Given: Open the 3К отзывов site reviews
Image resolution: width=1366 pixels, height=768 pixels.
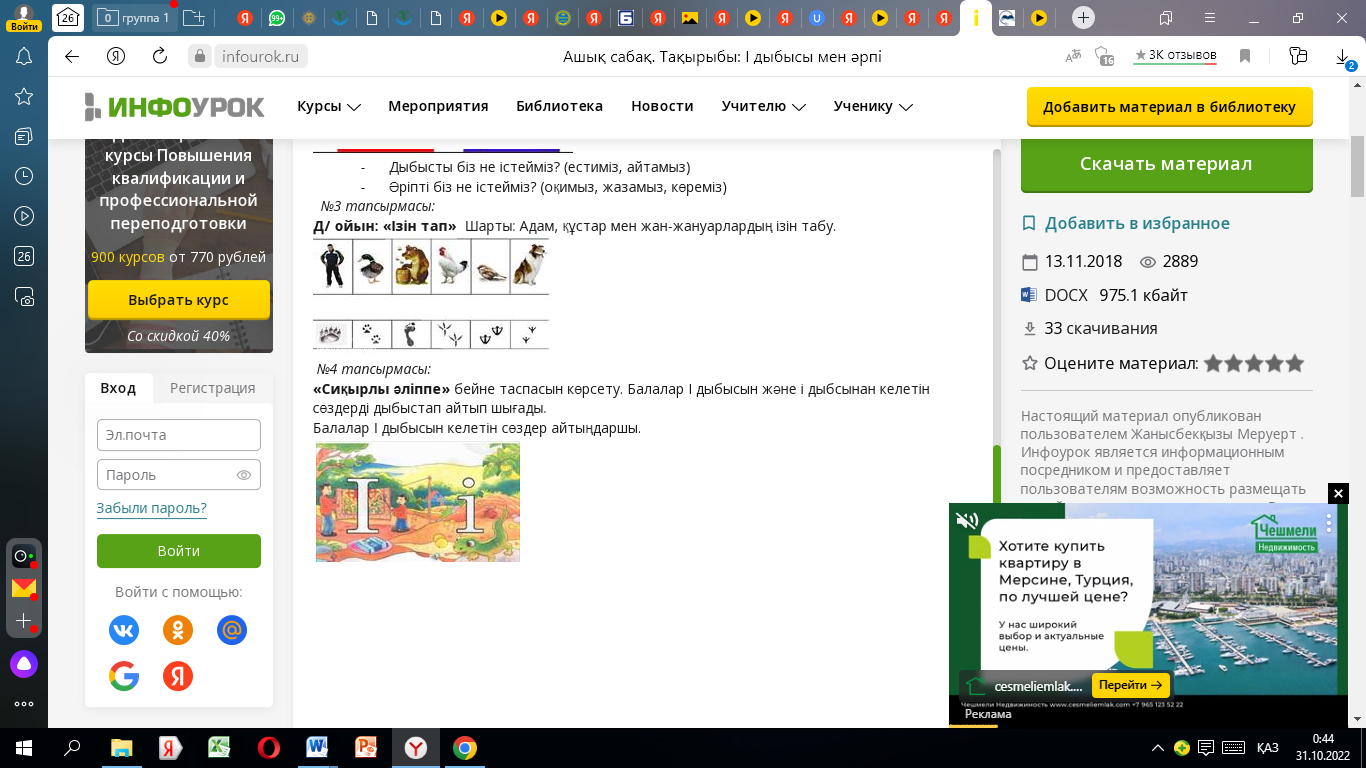Looking at the screenshot, I should 1175,55.
